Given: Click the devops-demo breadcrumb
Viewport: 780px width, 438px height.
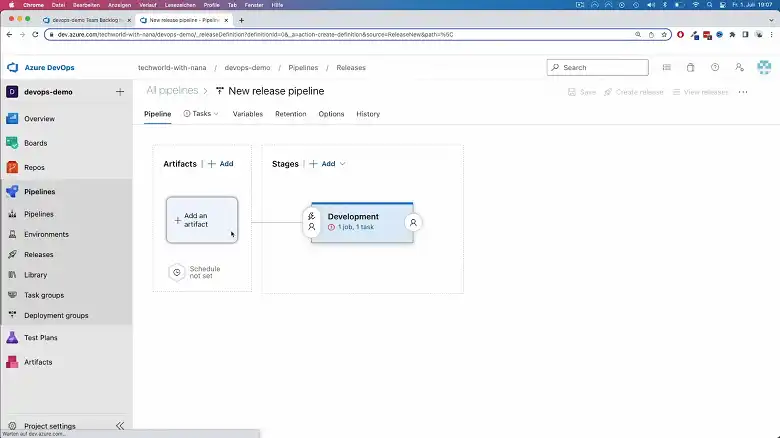Looking at the screenshot, I should (x=247, y=68).
